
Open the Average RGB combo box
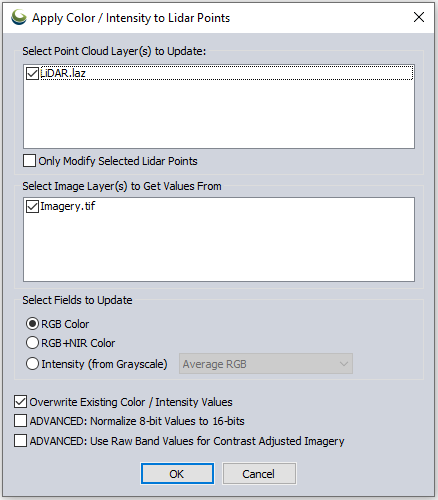click(x=266, y=364)
